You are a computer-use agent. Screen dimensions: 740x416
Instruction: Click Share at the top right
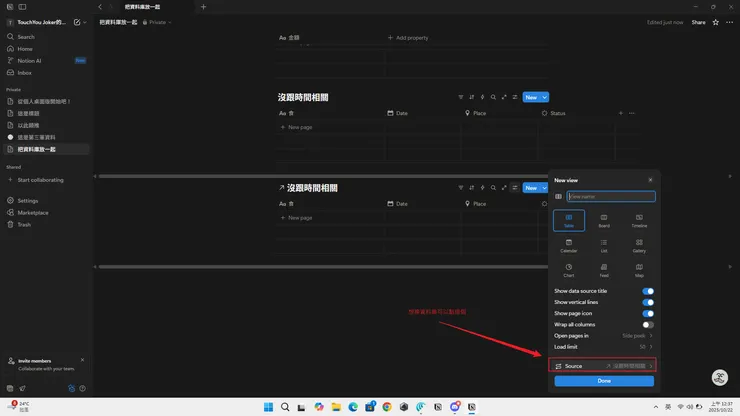point(698,22)
